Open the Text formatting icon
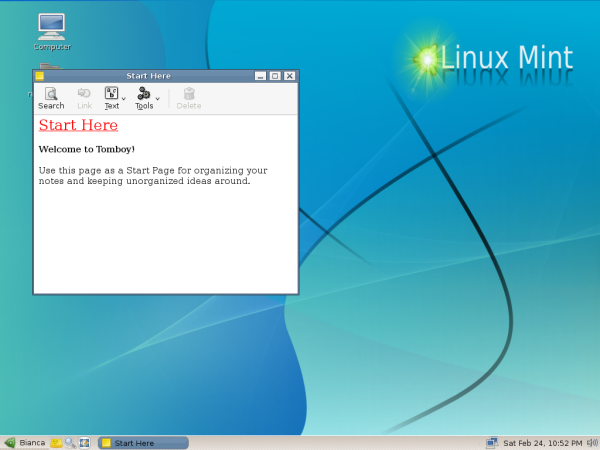This screenshot has height=450, width=600. click(x=112, y=94)
